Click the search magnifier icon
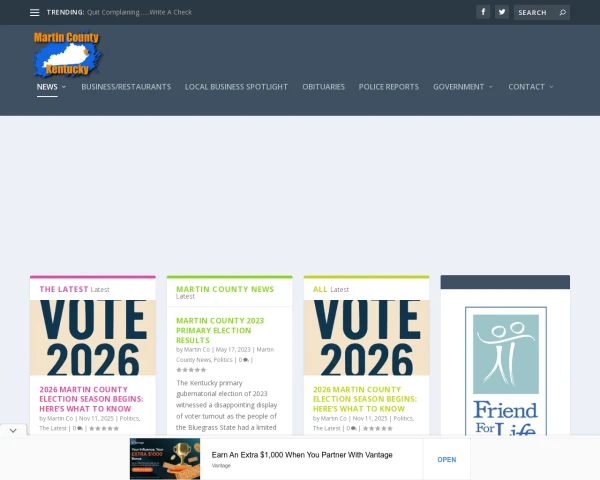The image size is (600, 480). (562, 13)
